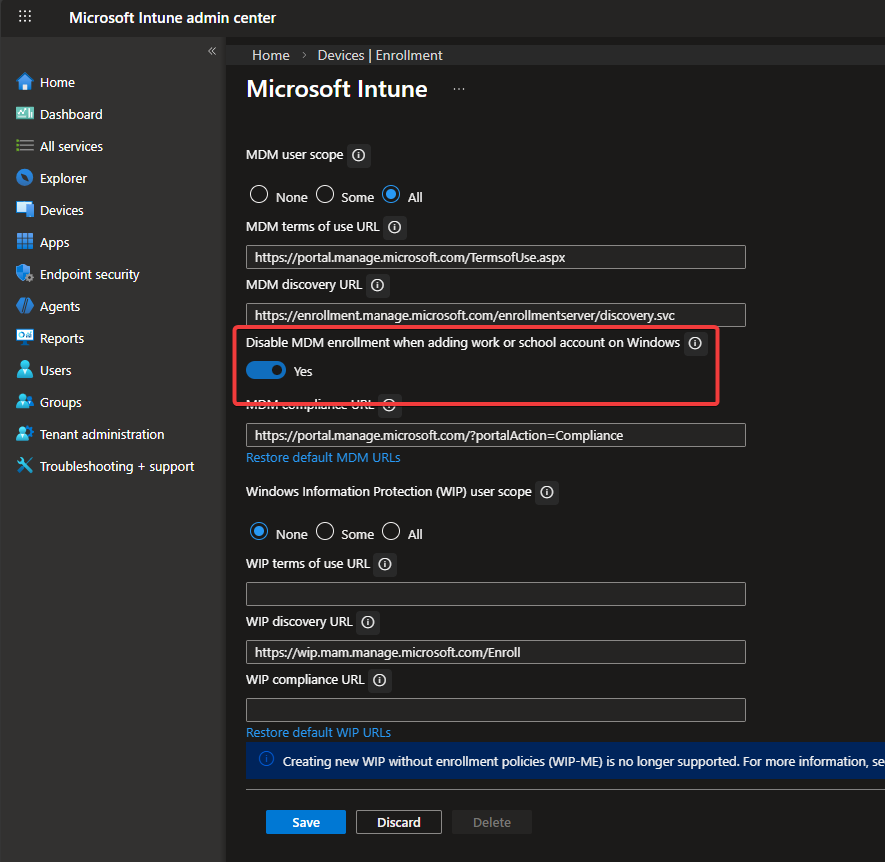Show info for WIP compliance URL

[380, 680]
